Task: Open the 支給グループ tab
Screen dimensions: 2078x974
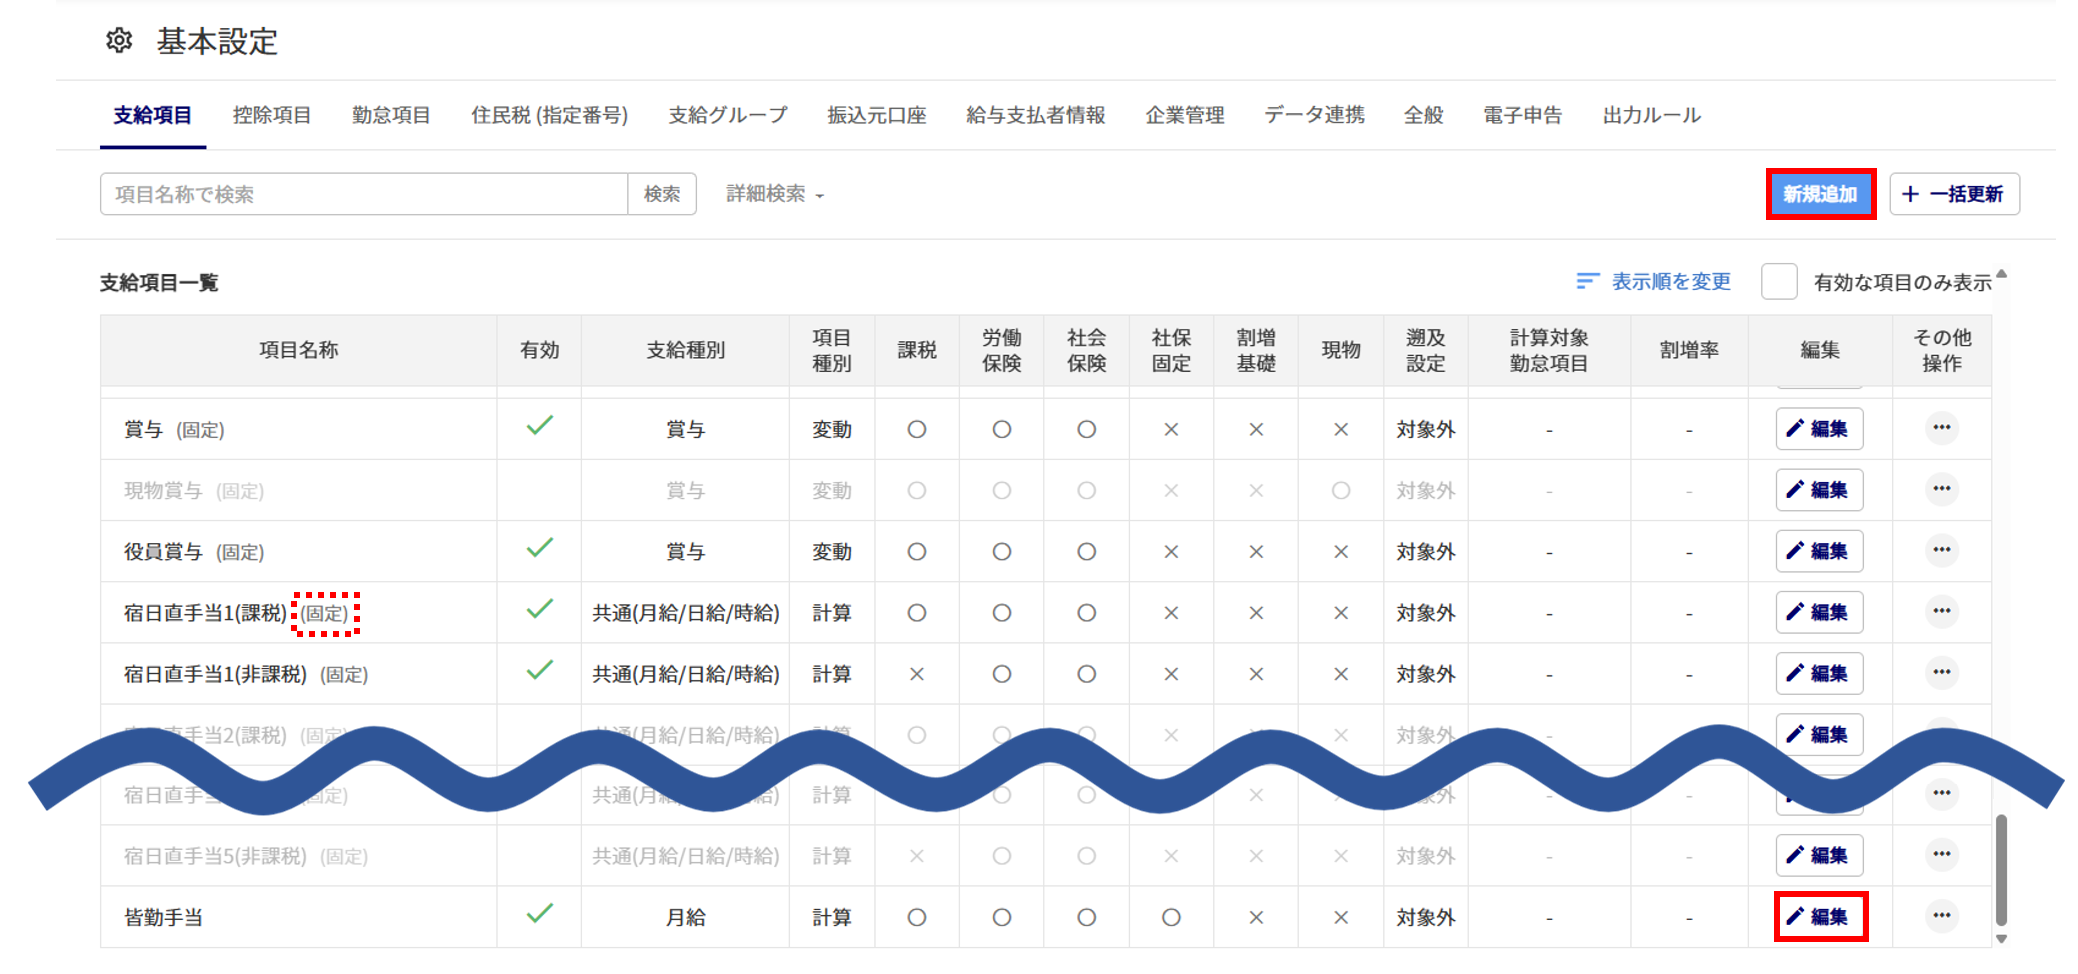Action: pos(727,116)
